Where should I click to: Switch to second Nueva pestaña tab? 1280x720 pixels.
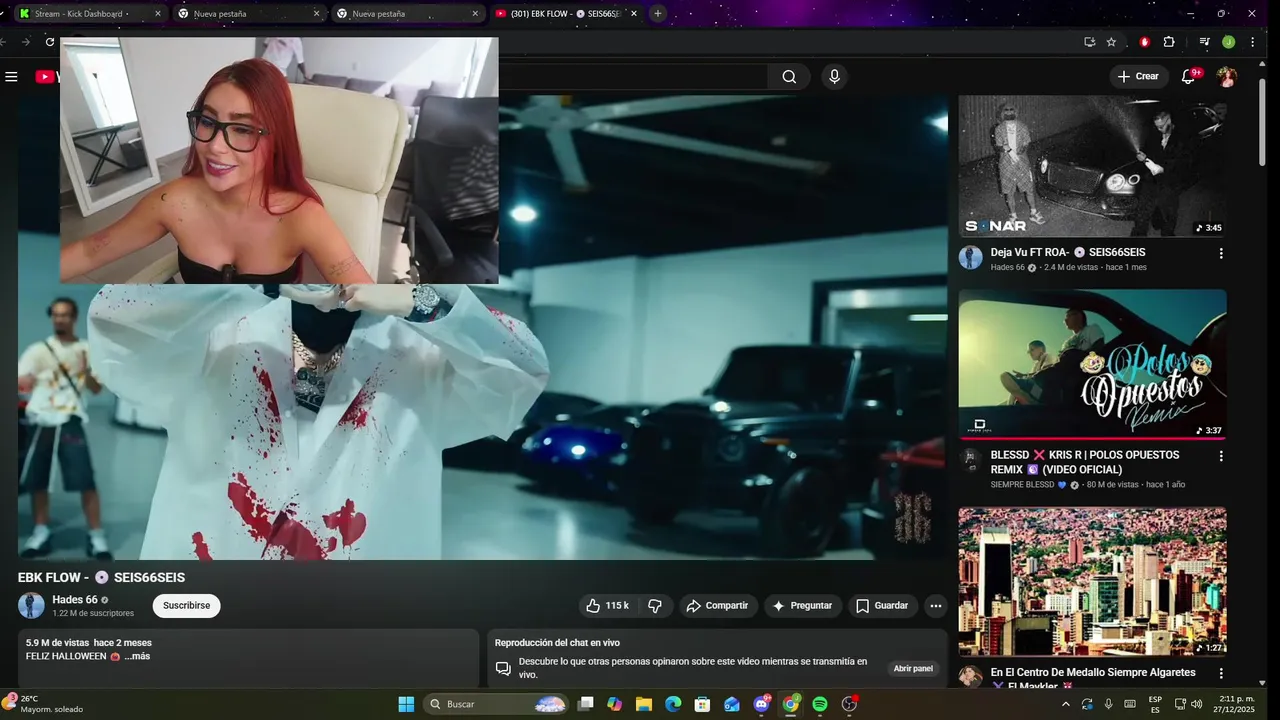[x=407, y=14]
